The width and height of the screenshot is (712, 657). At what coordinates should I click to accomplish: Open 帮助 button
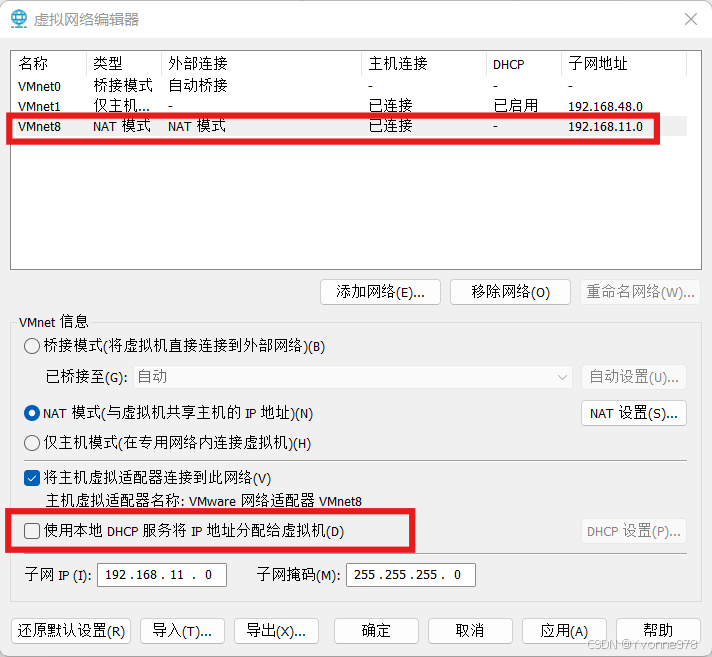click(658, 631)
